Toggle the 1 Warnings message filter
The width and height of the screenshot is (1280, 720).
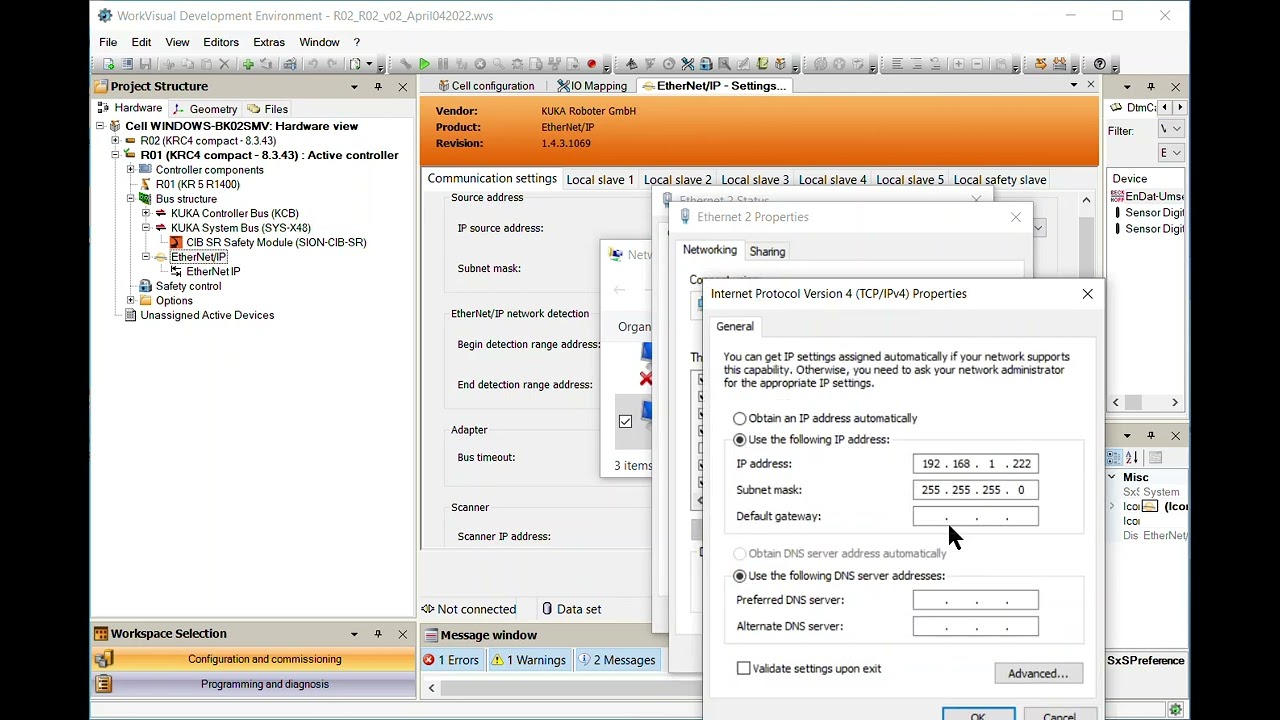coord(529,660)
